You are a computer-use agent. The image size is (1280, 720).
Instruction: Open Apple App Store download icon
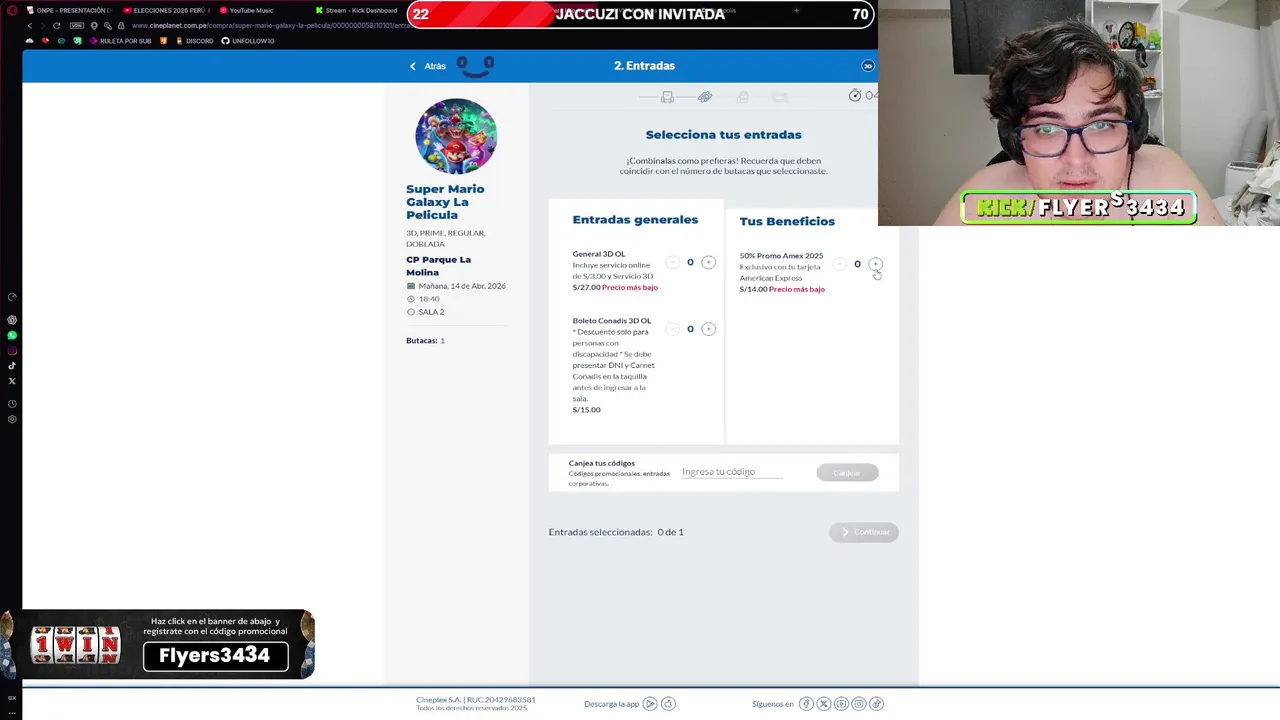[669, 704]
